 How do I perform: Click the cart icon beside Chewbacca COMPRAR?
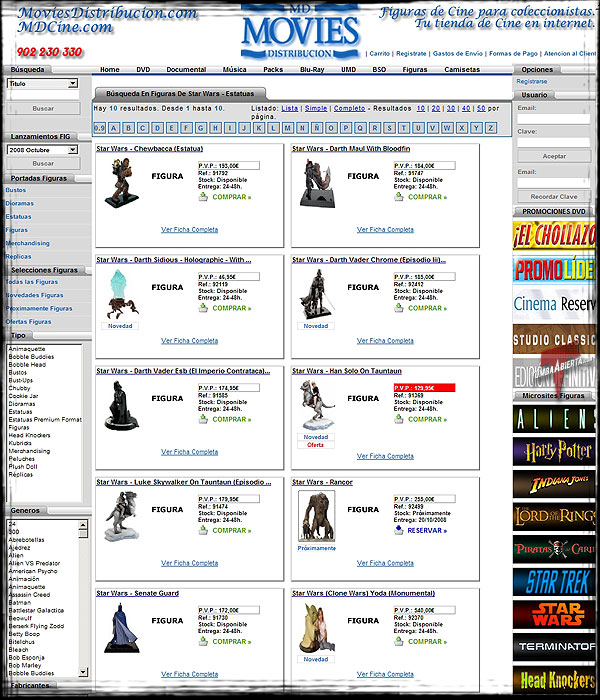tap(203, 197)
